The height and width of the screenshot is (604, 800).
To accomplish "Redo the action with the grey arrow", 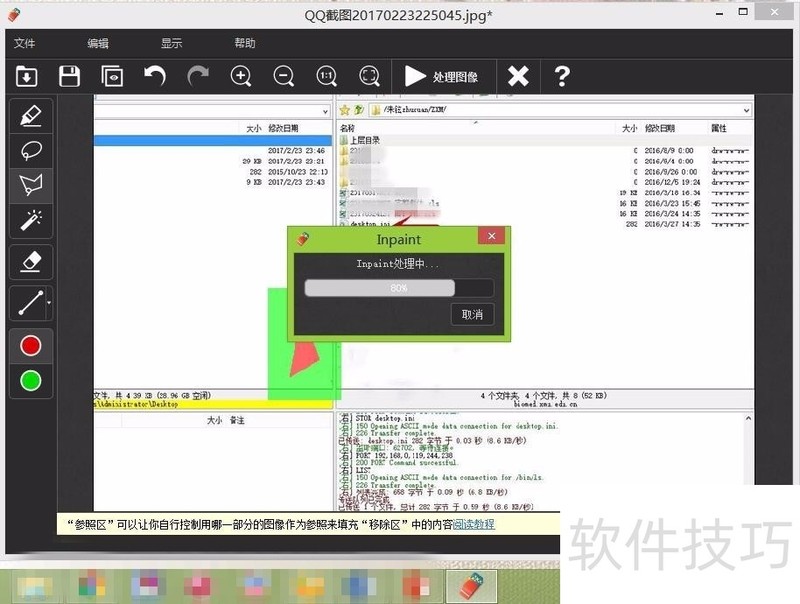I will click(198, 77).
